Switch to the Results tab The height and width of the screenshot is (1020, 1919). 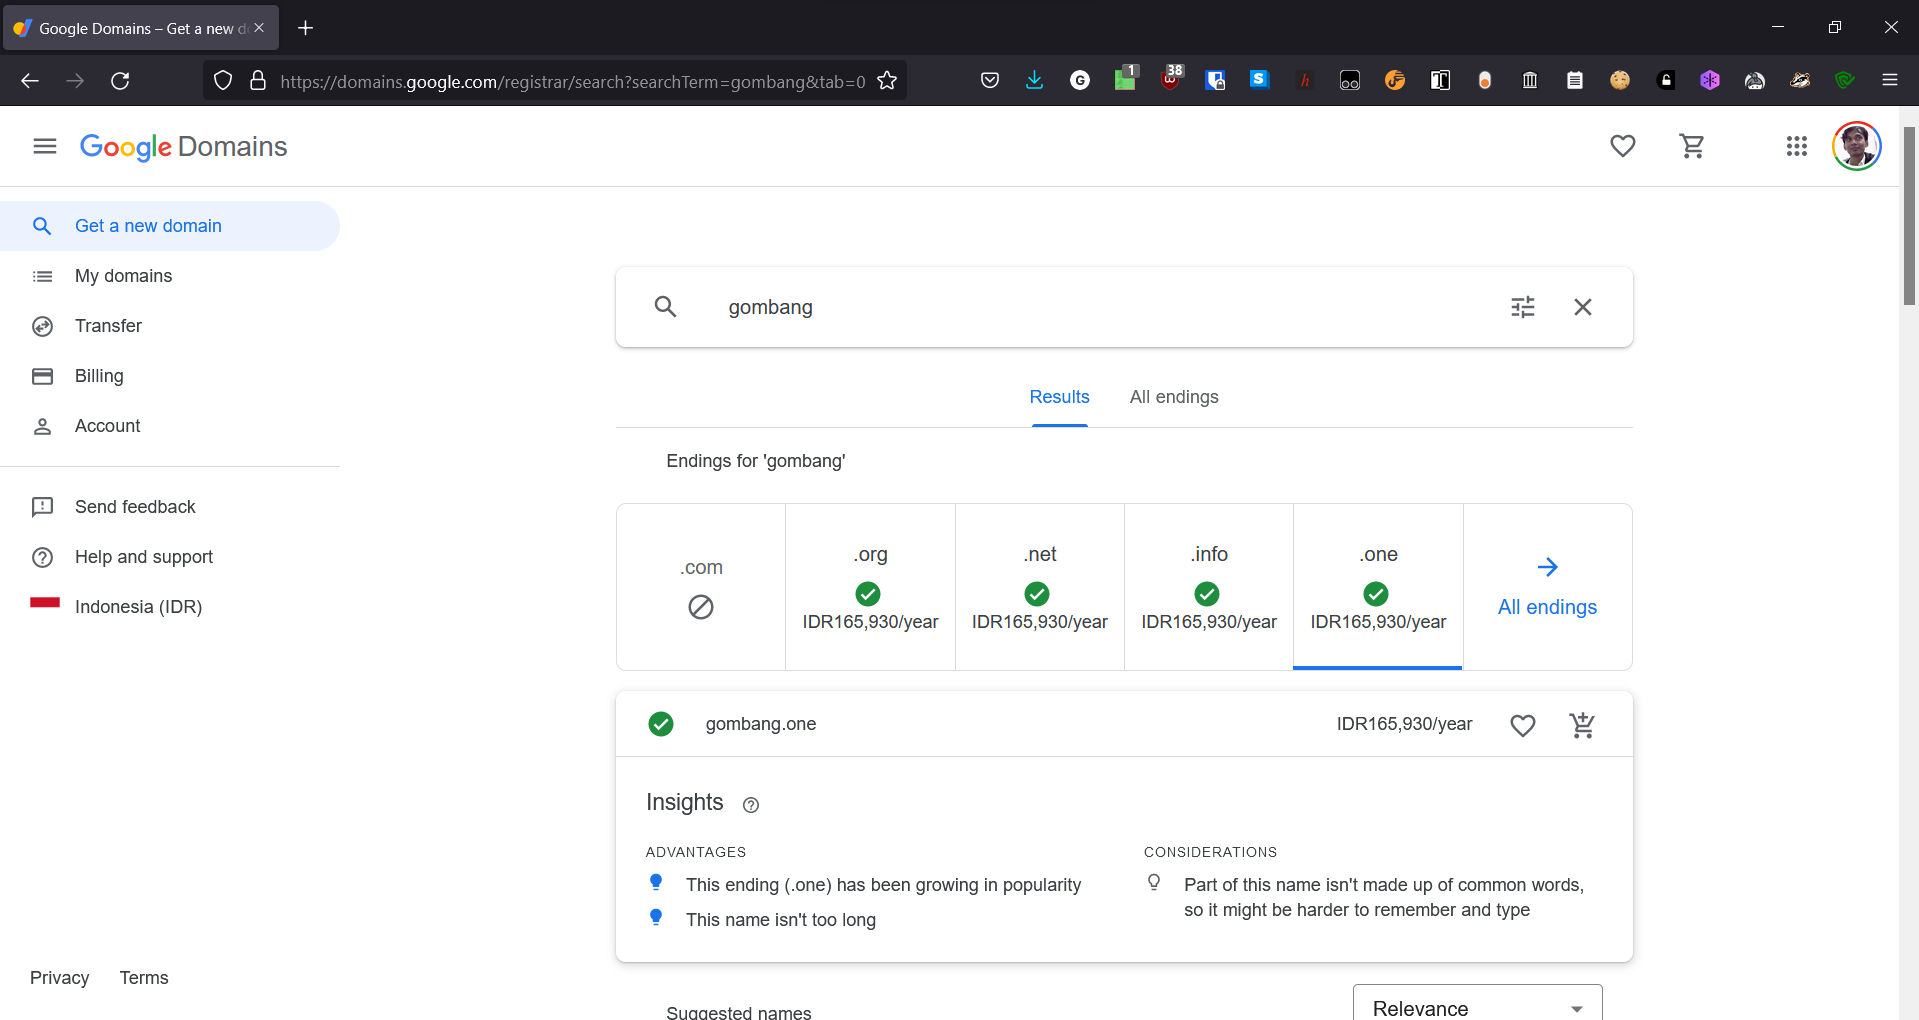tap(1059, 397)
